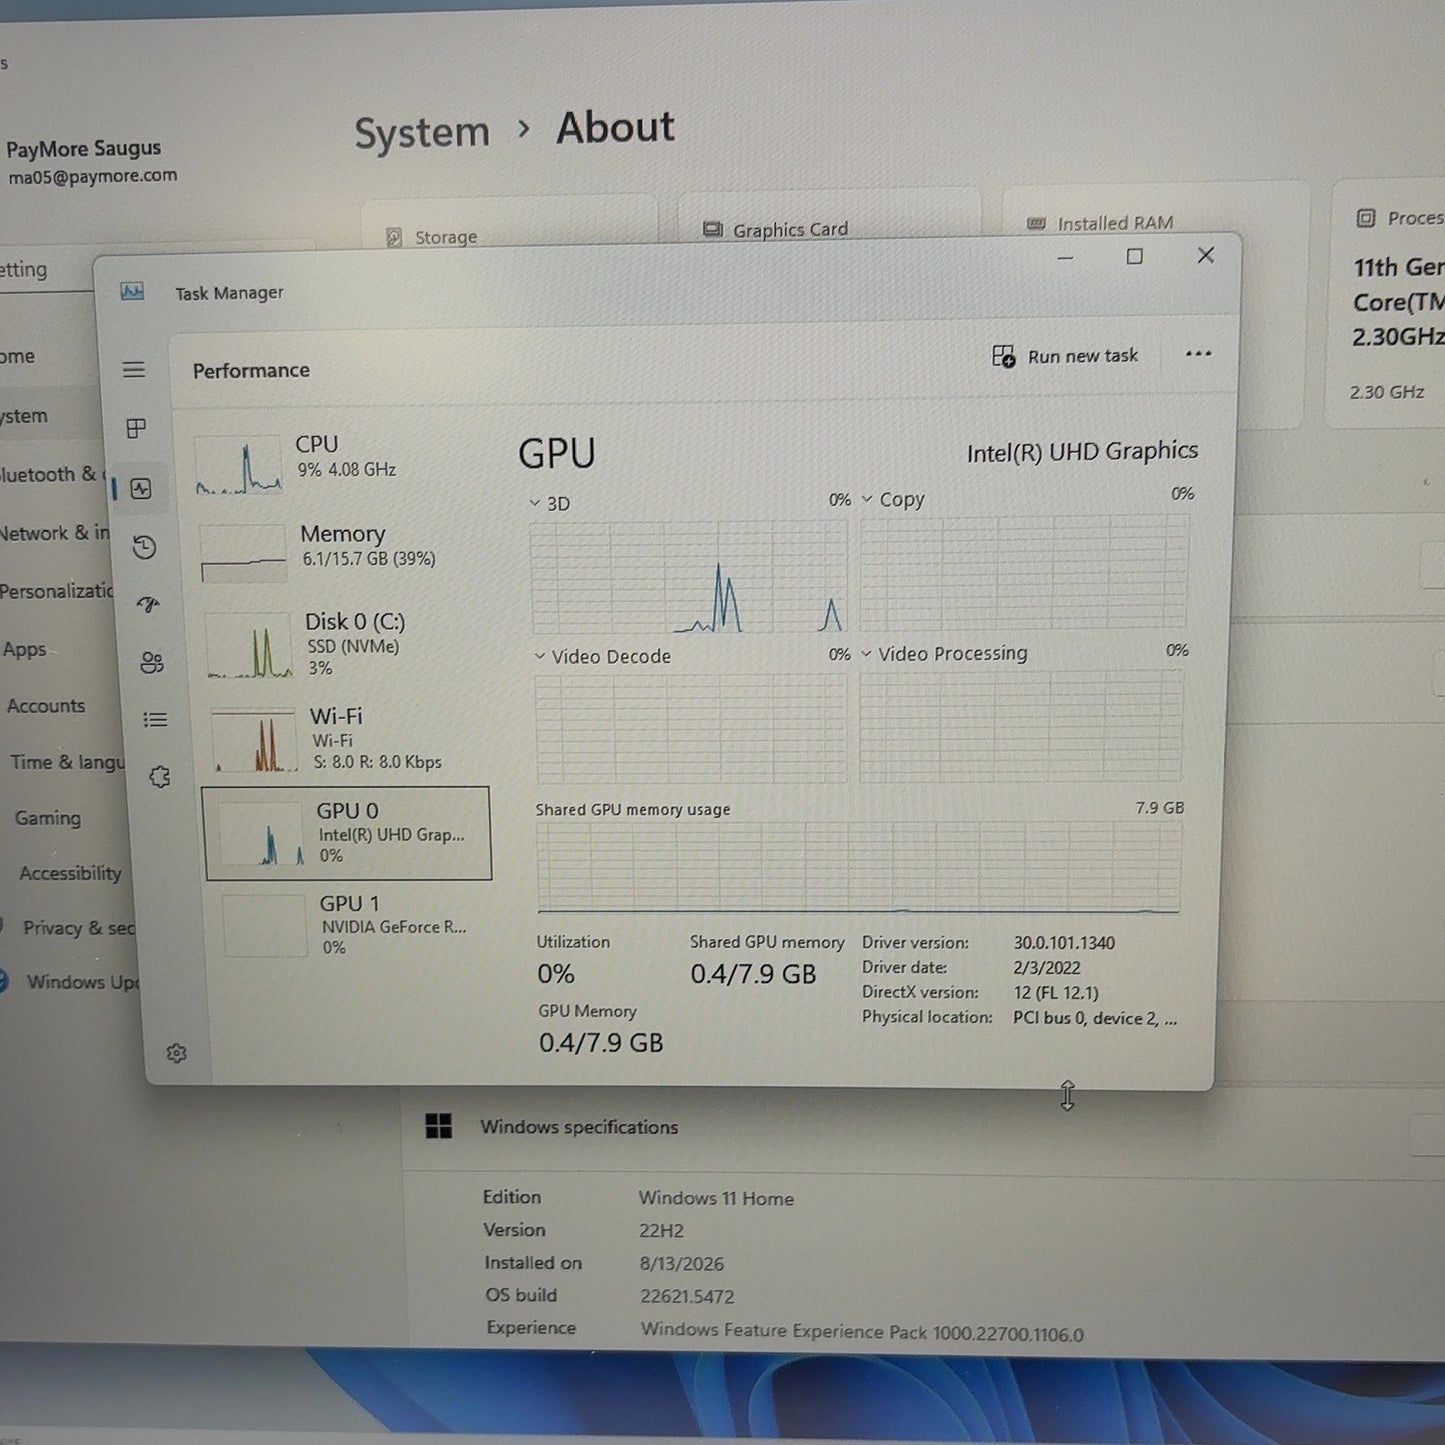
Task: Click the Windows specifications section header
Action: (579, 1127)
